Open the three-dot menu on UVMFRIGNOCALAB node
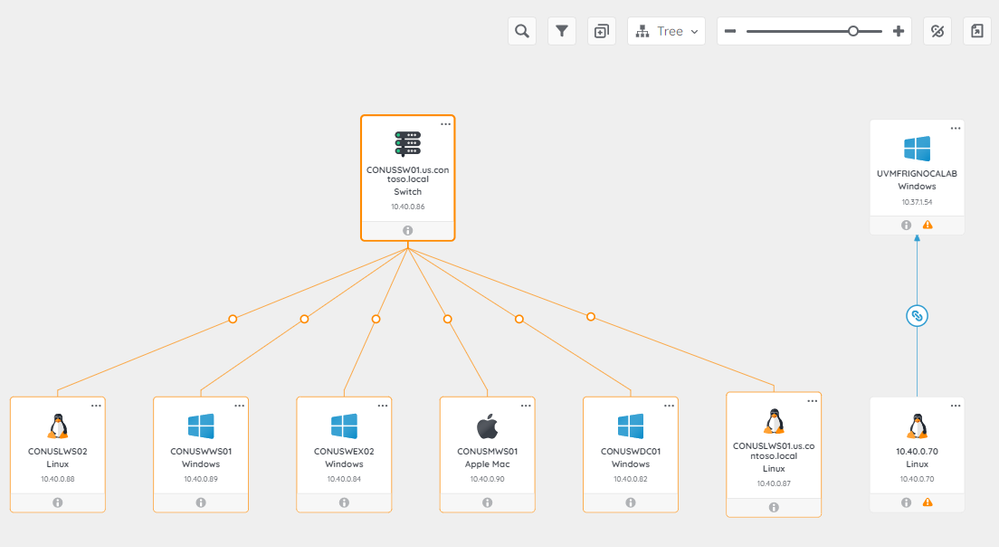This screenshot has height=547, width=999. tap(955, 128)
